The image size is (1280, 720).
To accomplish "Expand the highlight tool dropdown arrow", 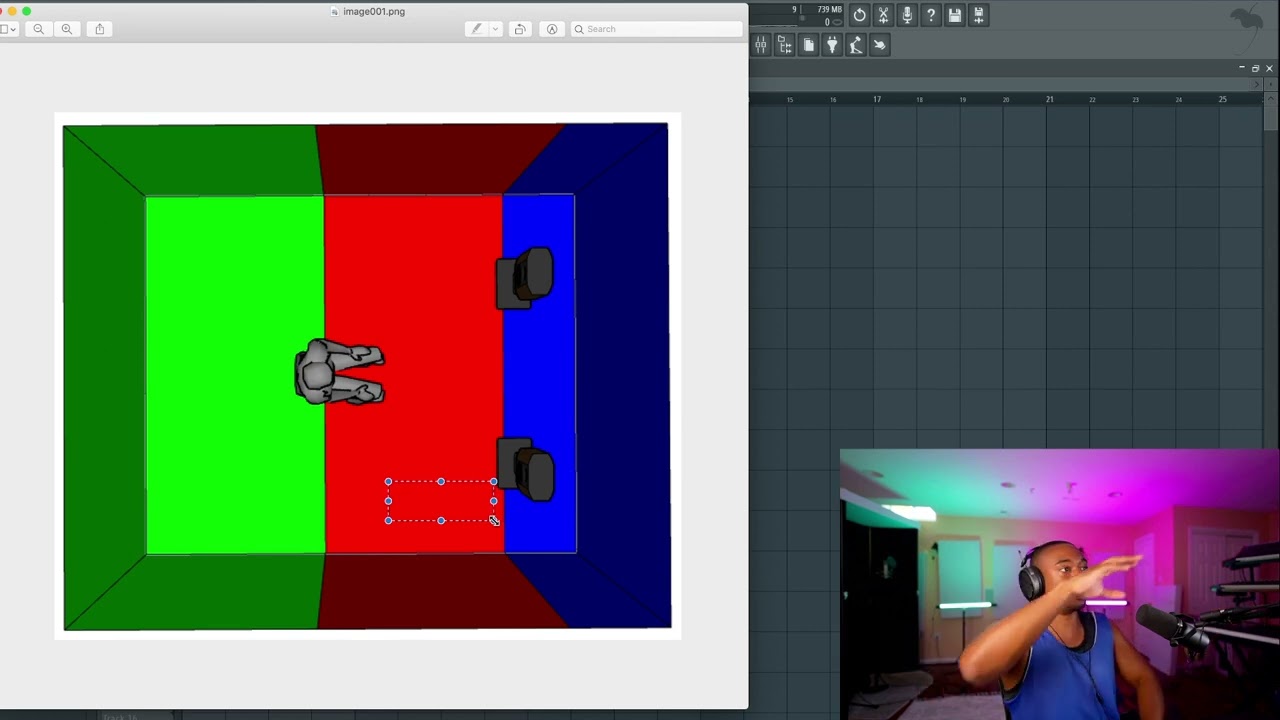I will pyautogui.click(x=494, y=29).
